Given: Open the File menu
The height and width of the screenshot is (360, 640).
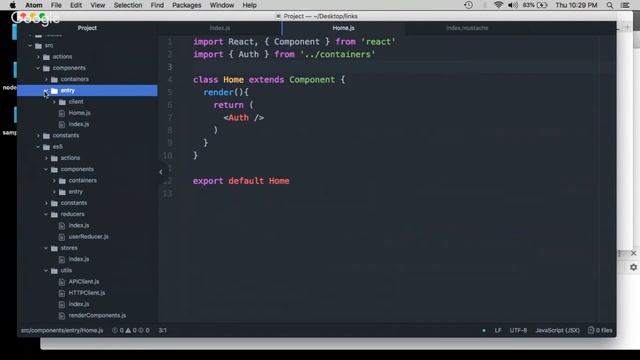Looking at the screenshot, I should pyautogui.click(x=56, y=5).
